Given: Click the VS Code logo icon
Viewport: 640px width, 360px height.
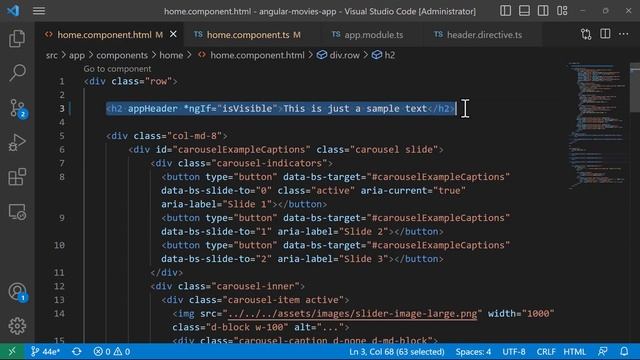Looking at the screenshot, I should (x=13, y=11).
